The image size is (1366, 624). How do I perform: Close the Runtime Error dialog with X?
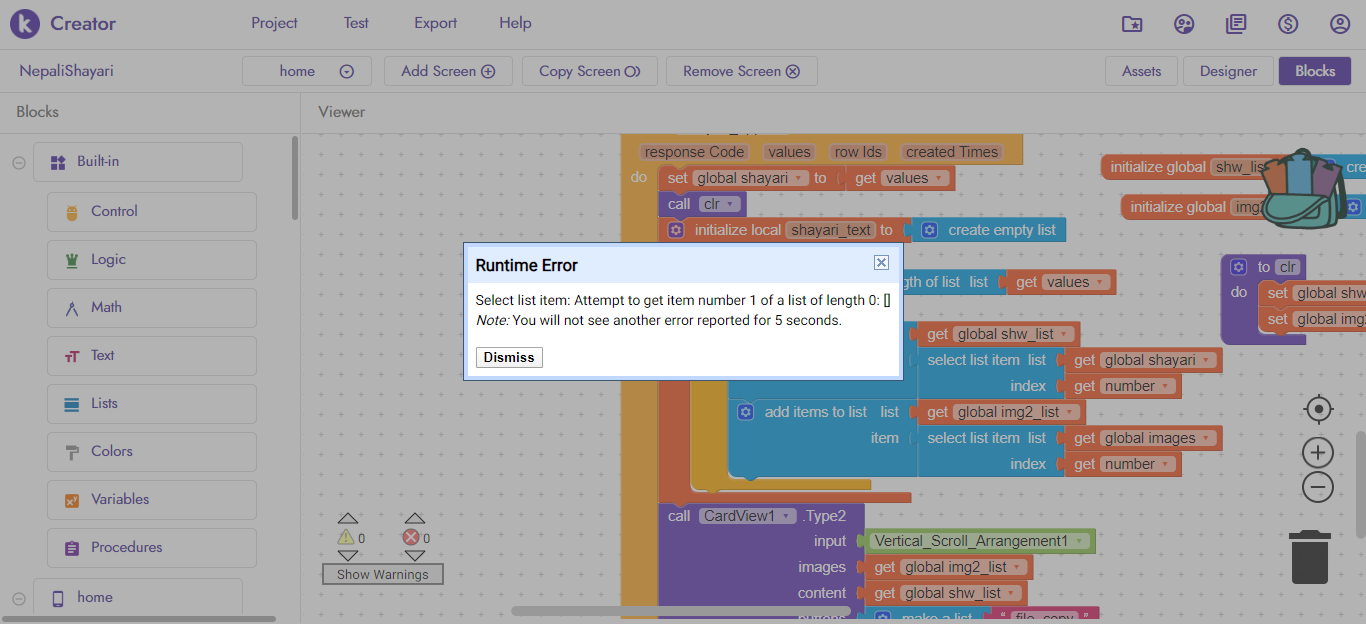881,262
